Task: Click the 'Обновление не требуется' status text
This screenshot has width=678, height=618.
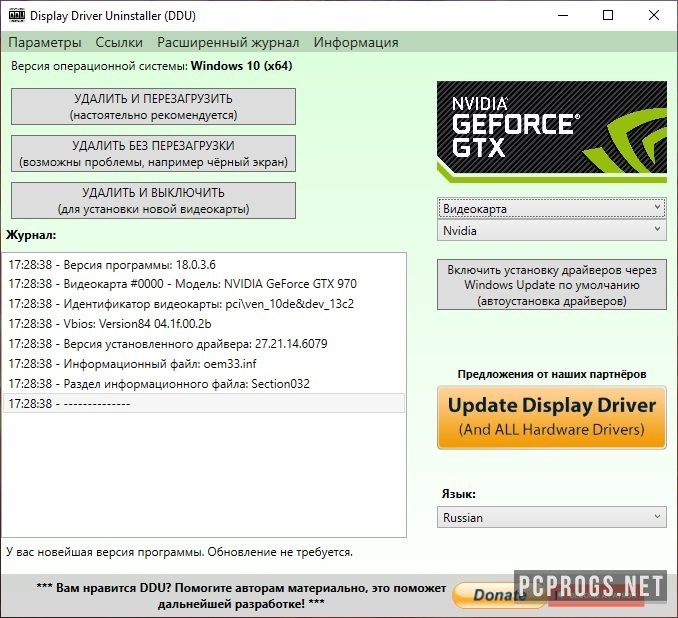Action: (x=280, y=552)
